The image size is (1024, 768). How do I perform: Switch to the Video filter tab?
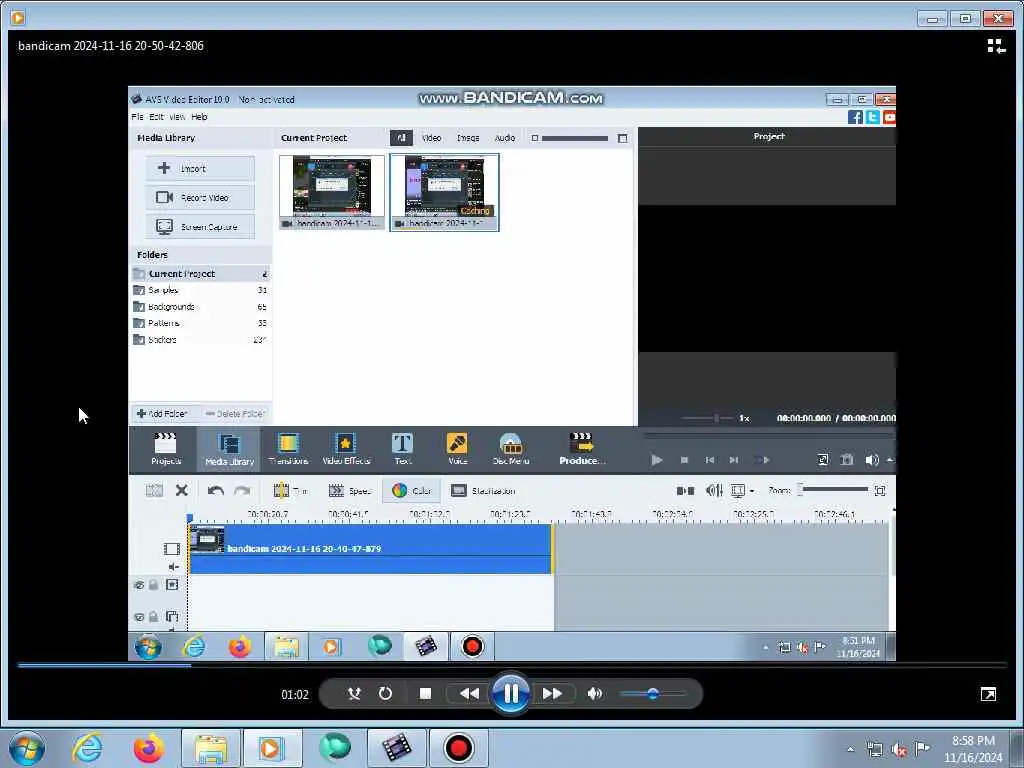tap(431, 138)
